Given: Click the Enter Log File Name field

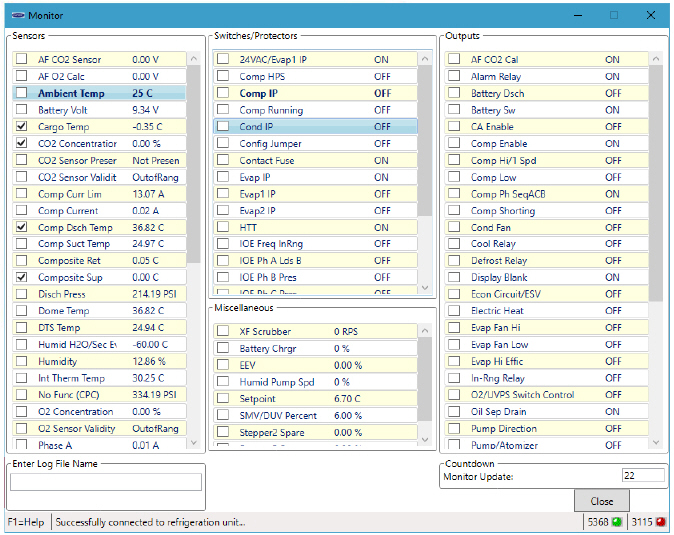Looking at the screenshot, I should 106,482.
